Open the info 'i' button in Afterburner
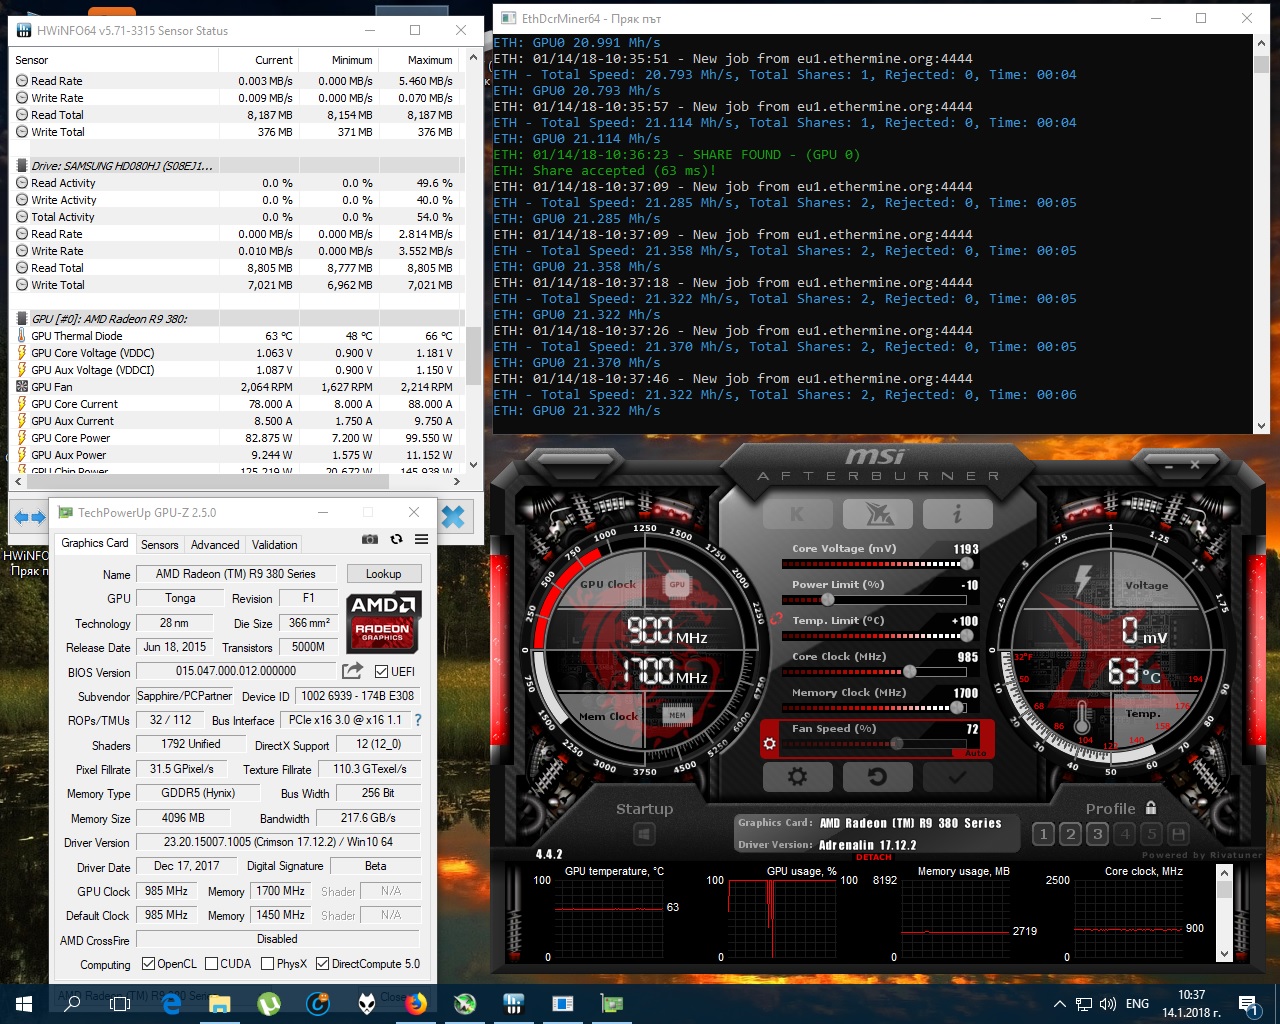Viewport: 1280px width, 1024px height. point(957,514)
